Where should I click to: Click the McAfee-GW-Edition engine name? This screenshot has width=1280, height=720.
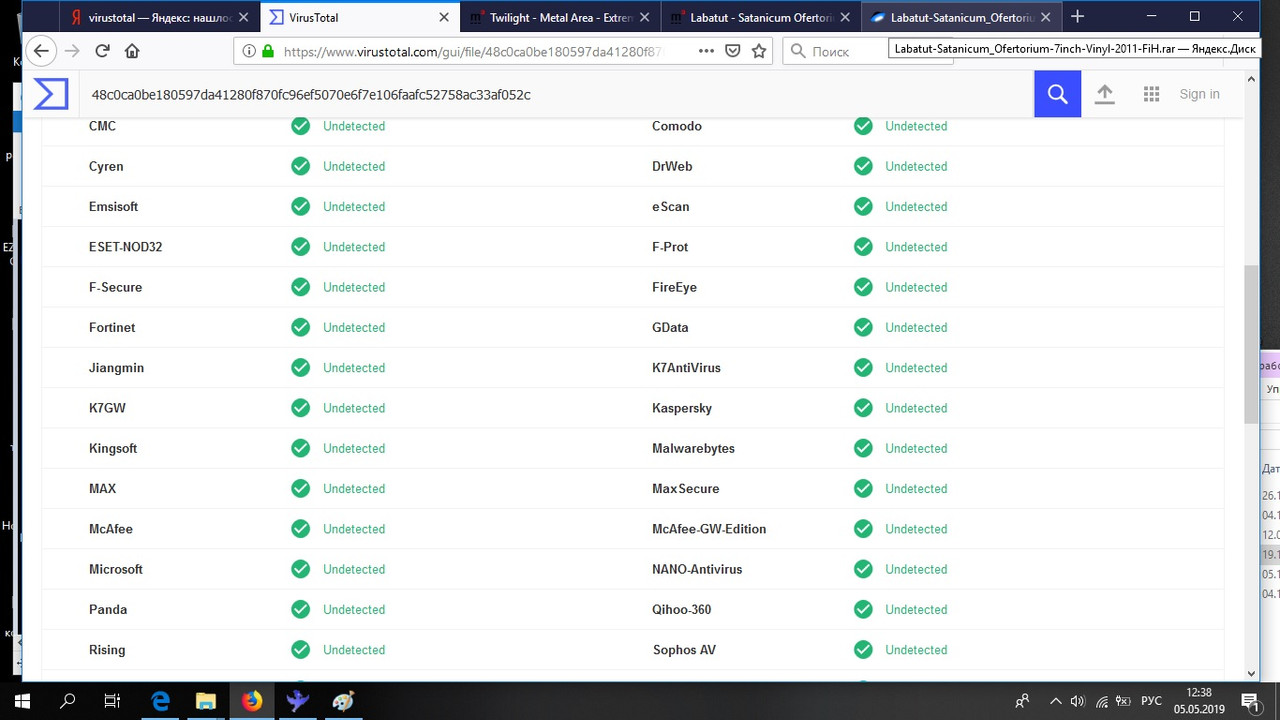point(709,529)
